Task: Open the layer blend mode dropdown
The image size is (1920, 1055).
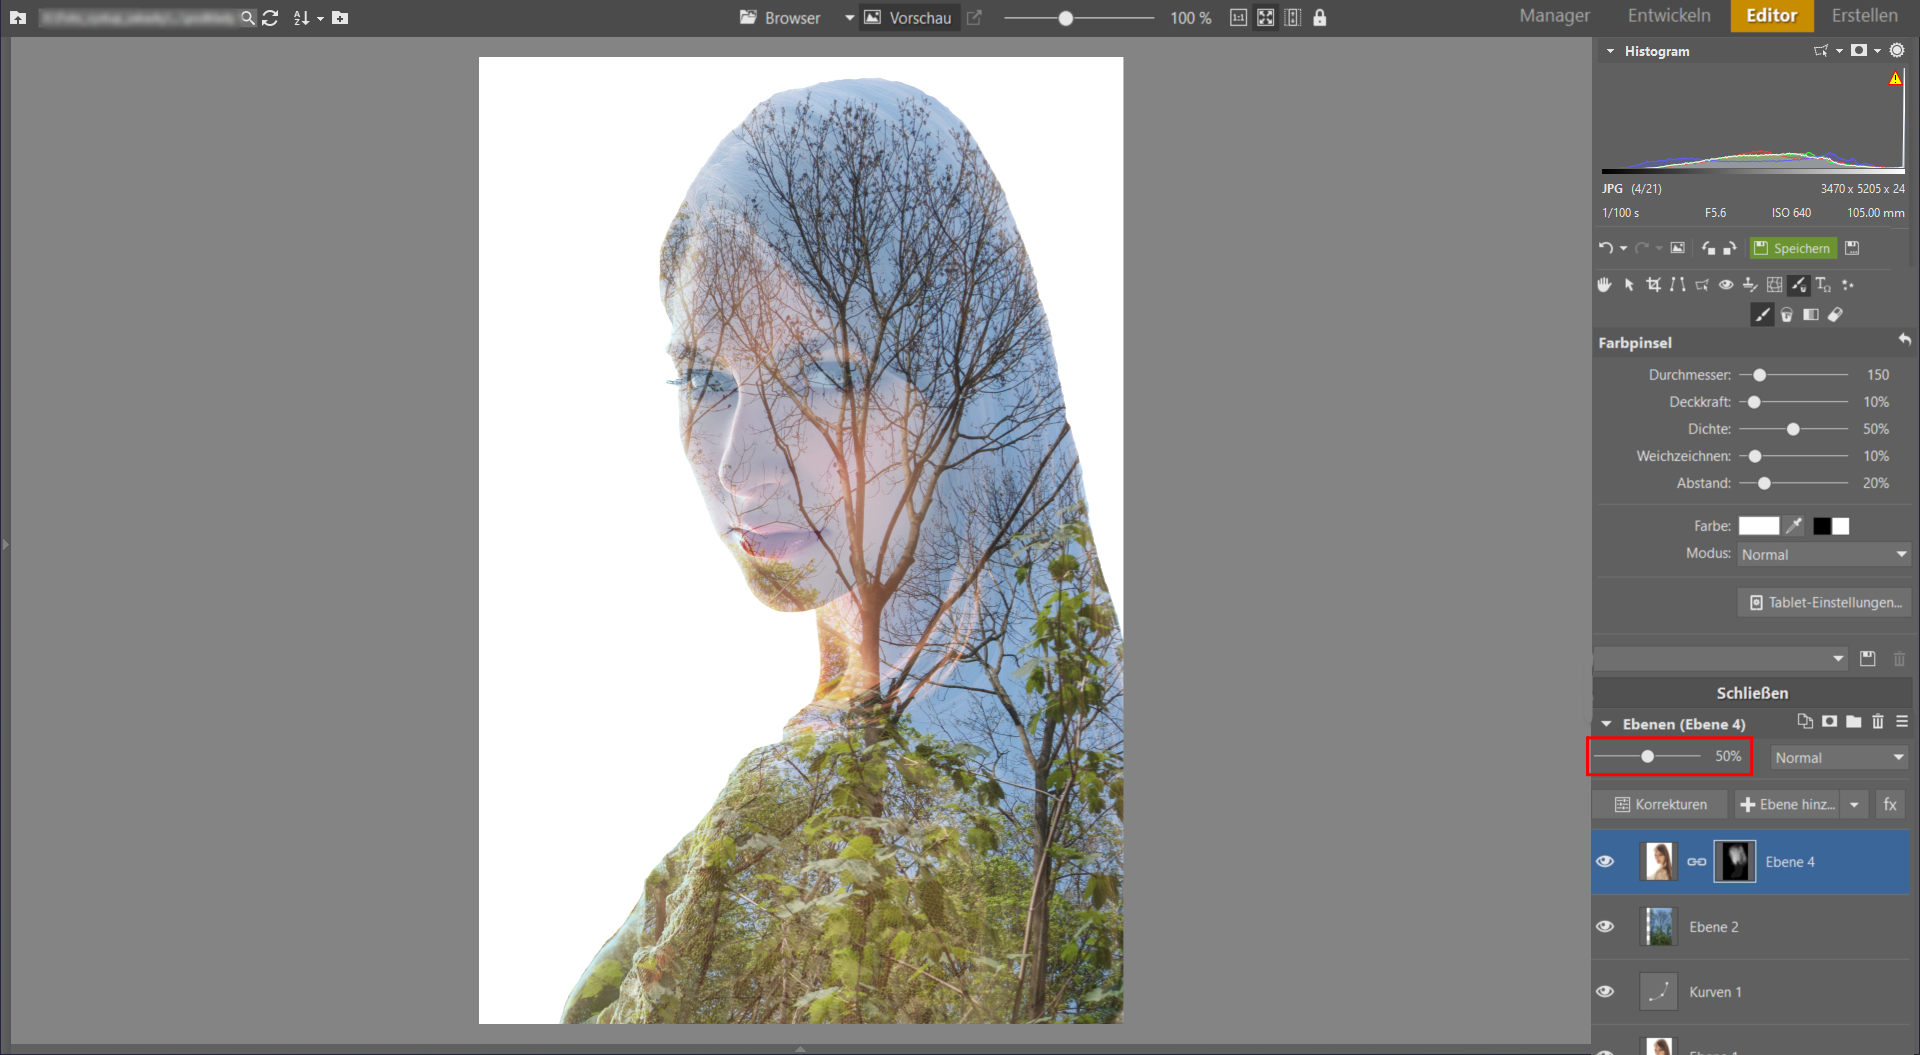Action: (1840, 758)
